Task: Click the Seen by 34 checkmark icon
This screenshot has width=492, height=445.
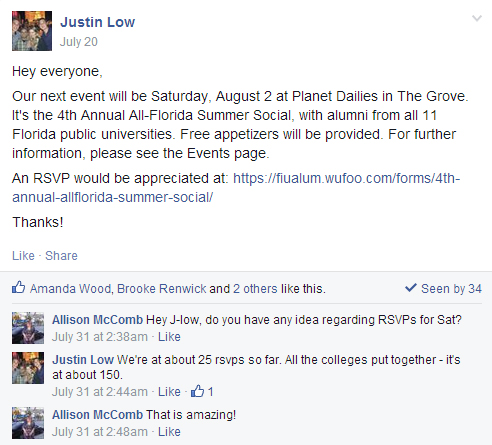Action: [411, 287]
